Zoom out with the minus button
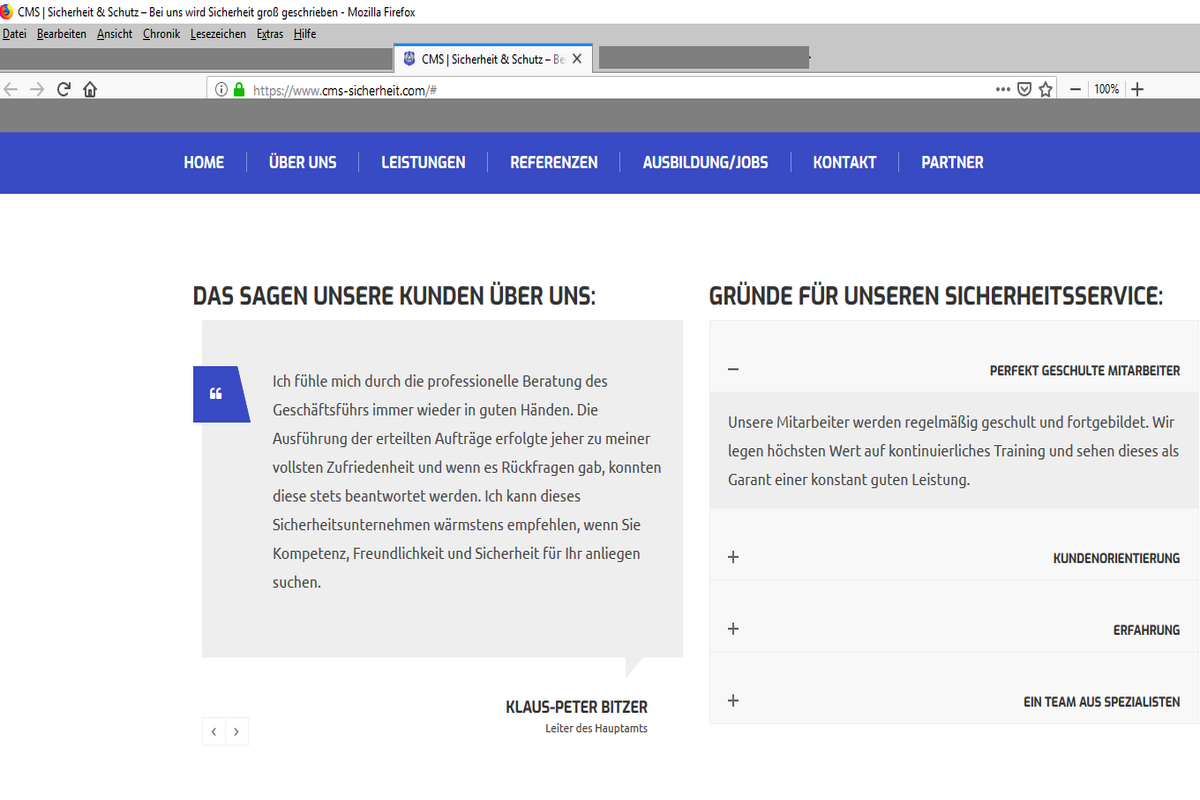 [x=1076, y=89]
